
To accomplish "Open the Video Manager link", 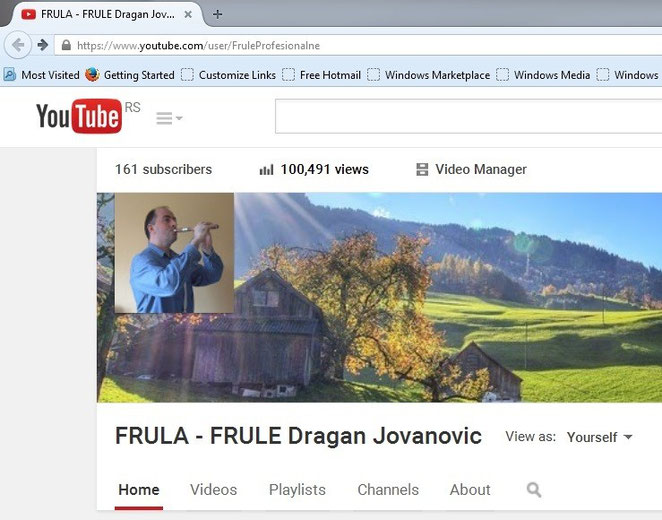I will click(481, 169).
